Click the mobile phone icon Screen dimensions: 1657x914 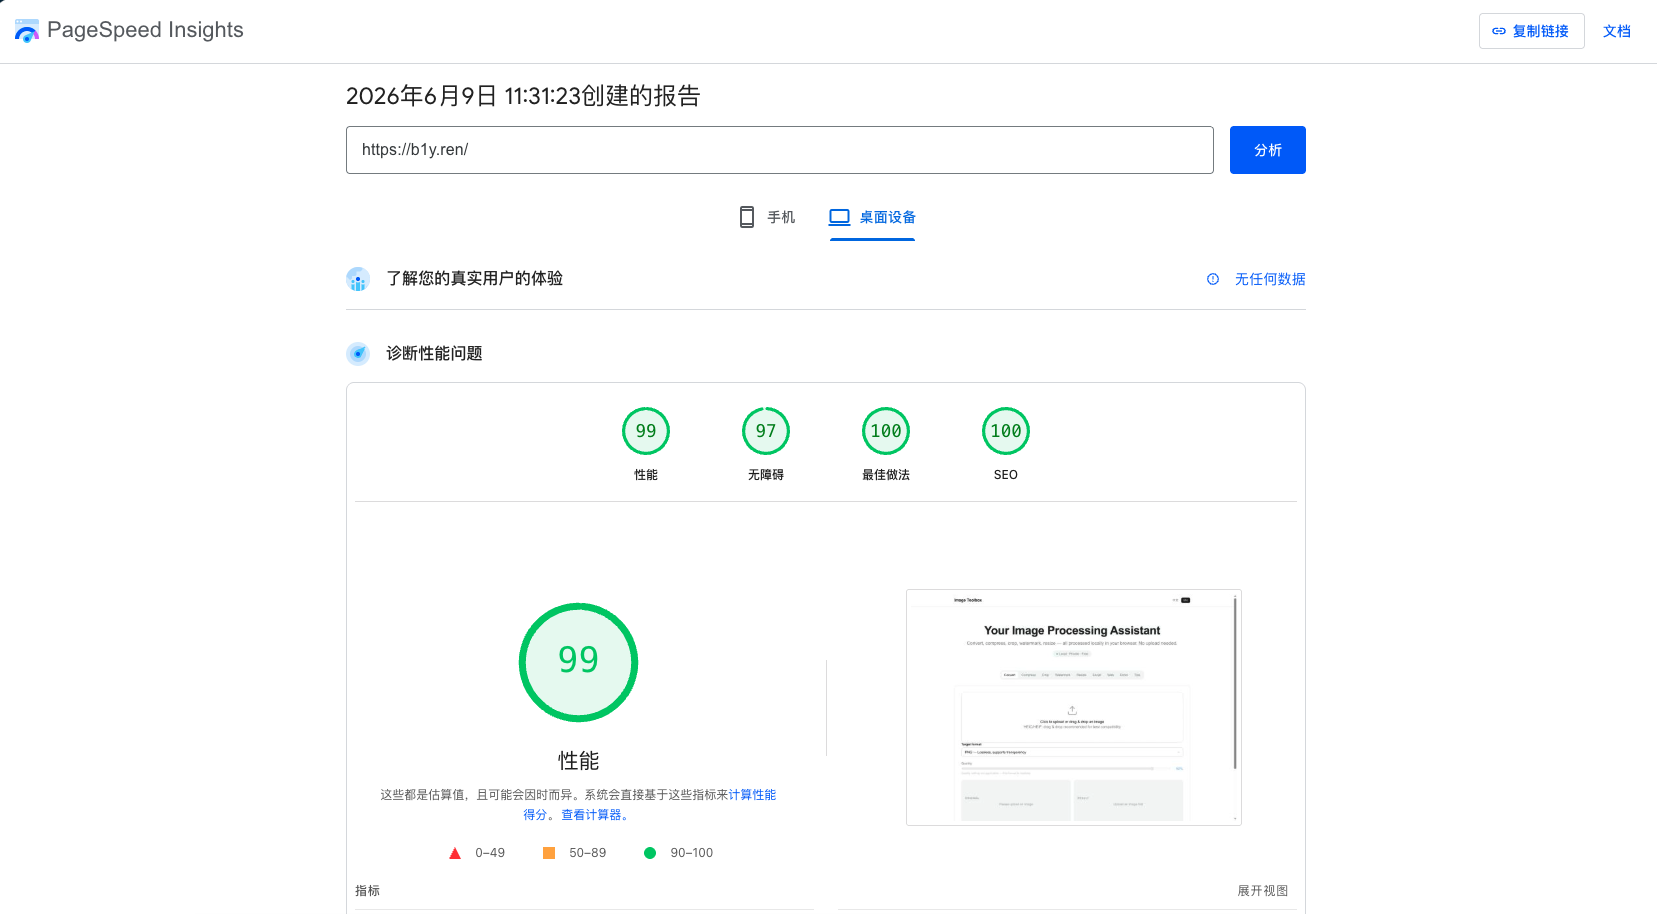(x=747, y=217)
